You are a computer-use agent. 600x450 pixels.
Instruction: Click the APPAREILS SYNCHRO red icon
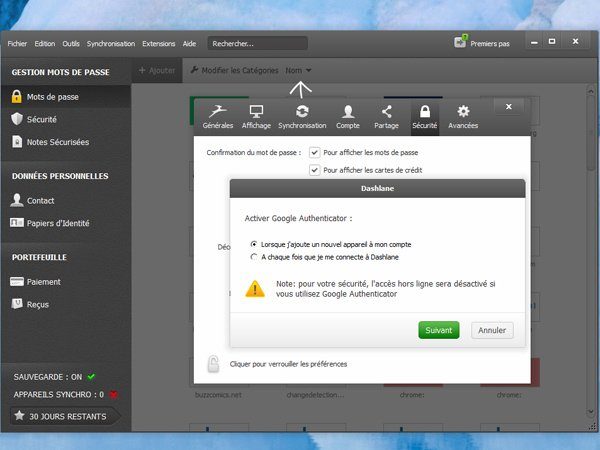pos(114,395)
